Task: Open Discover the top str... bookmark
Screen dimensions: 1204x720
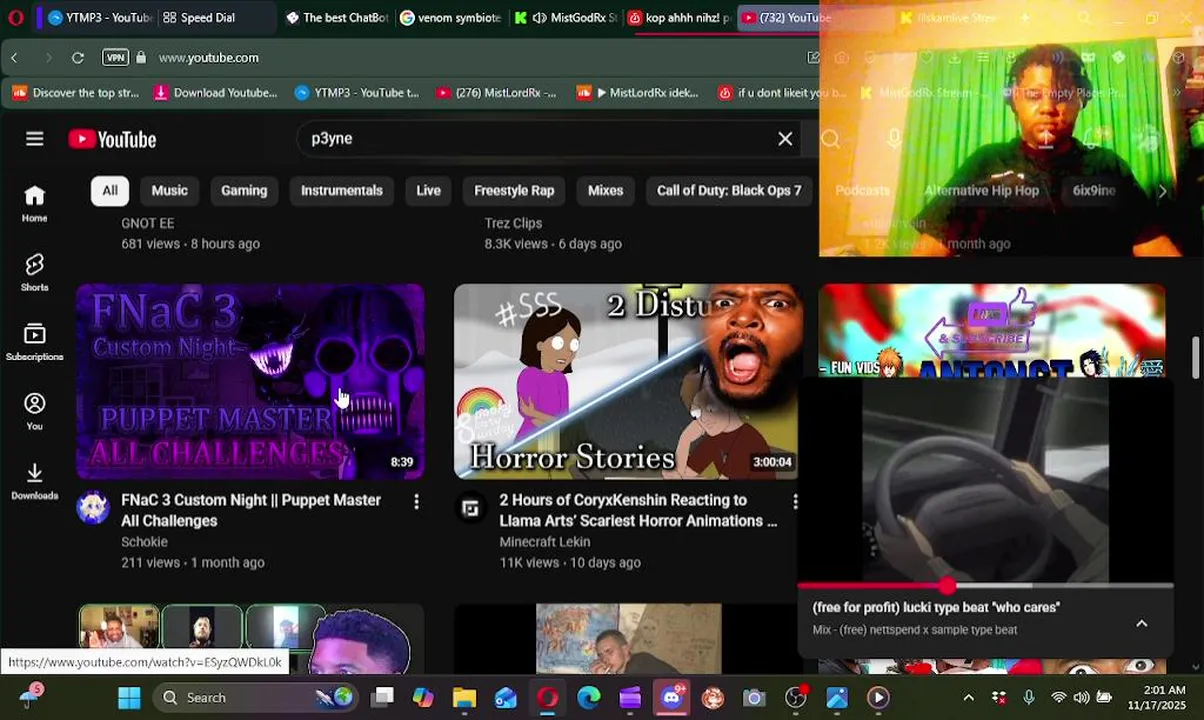Action: click(75, 93)
